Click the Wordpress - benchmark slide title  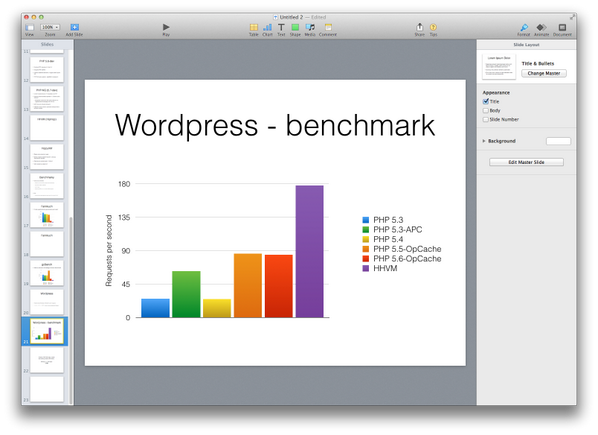pos(275,125)
